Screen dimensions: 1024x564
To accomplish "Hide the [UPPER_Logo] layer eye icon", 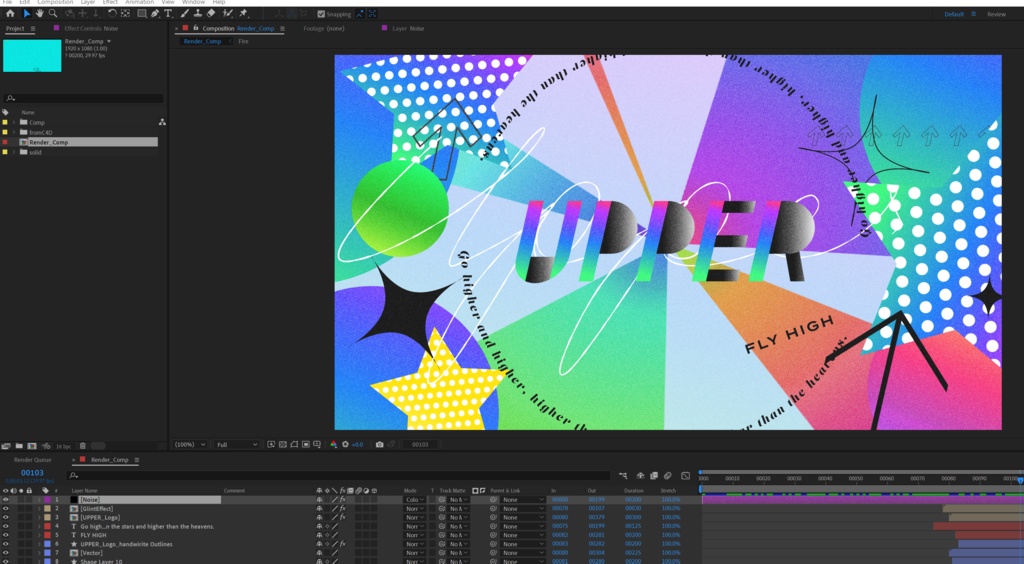I will tap(6, 518).
